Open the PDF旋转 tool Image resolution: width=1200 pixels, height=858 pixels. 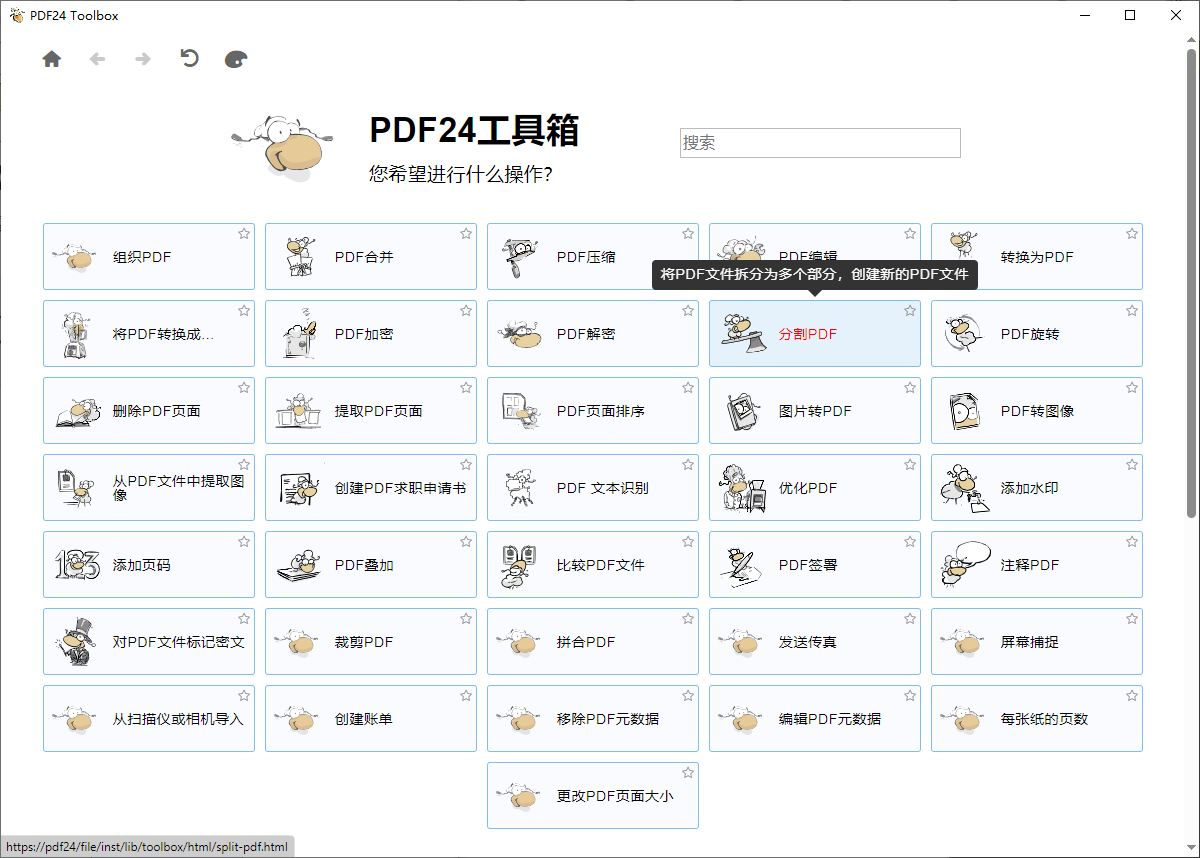[x=1036, y=333]
